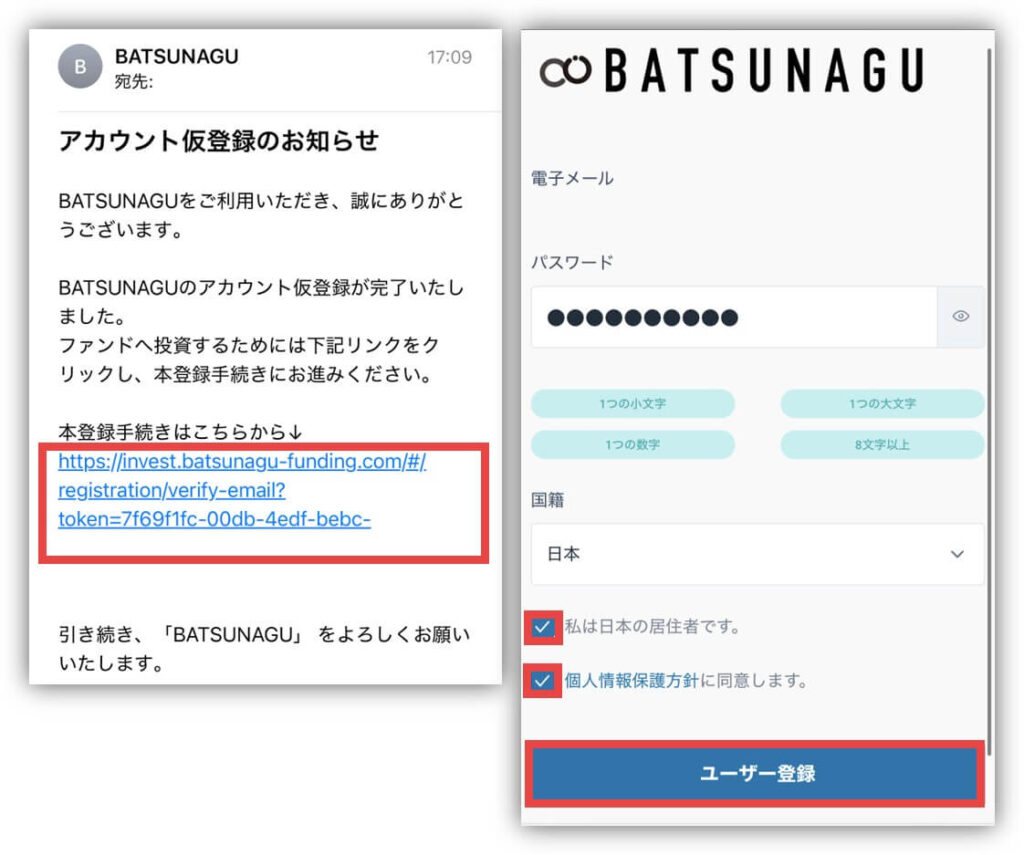Open the 個人情報保護方針 link

630,681
